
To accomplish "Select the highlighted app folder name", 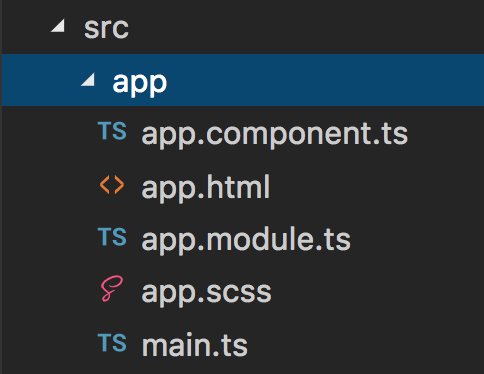I will coord(140,83).
